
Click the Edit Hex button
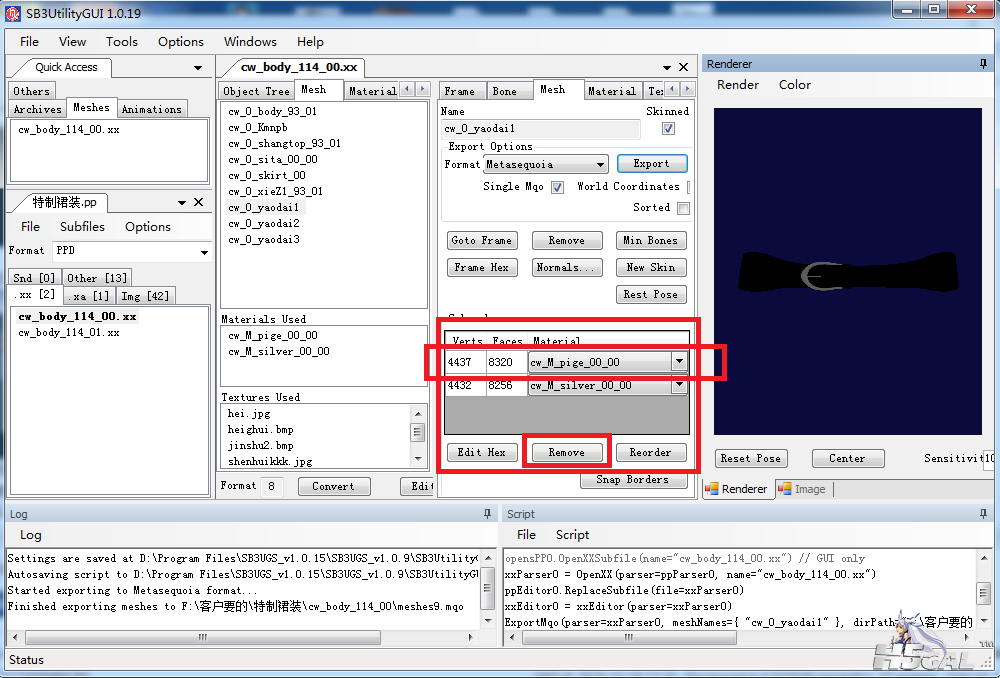482,452
